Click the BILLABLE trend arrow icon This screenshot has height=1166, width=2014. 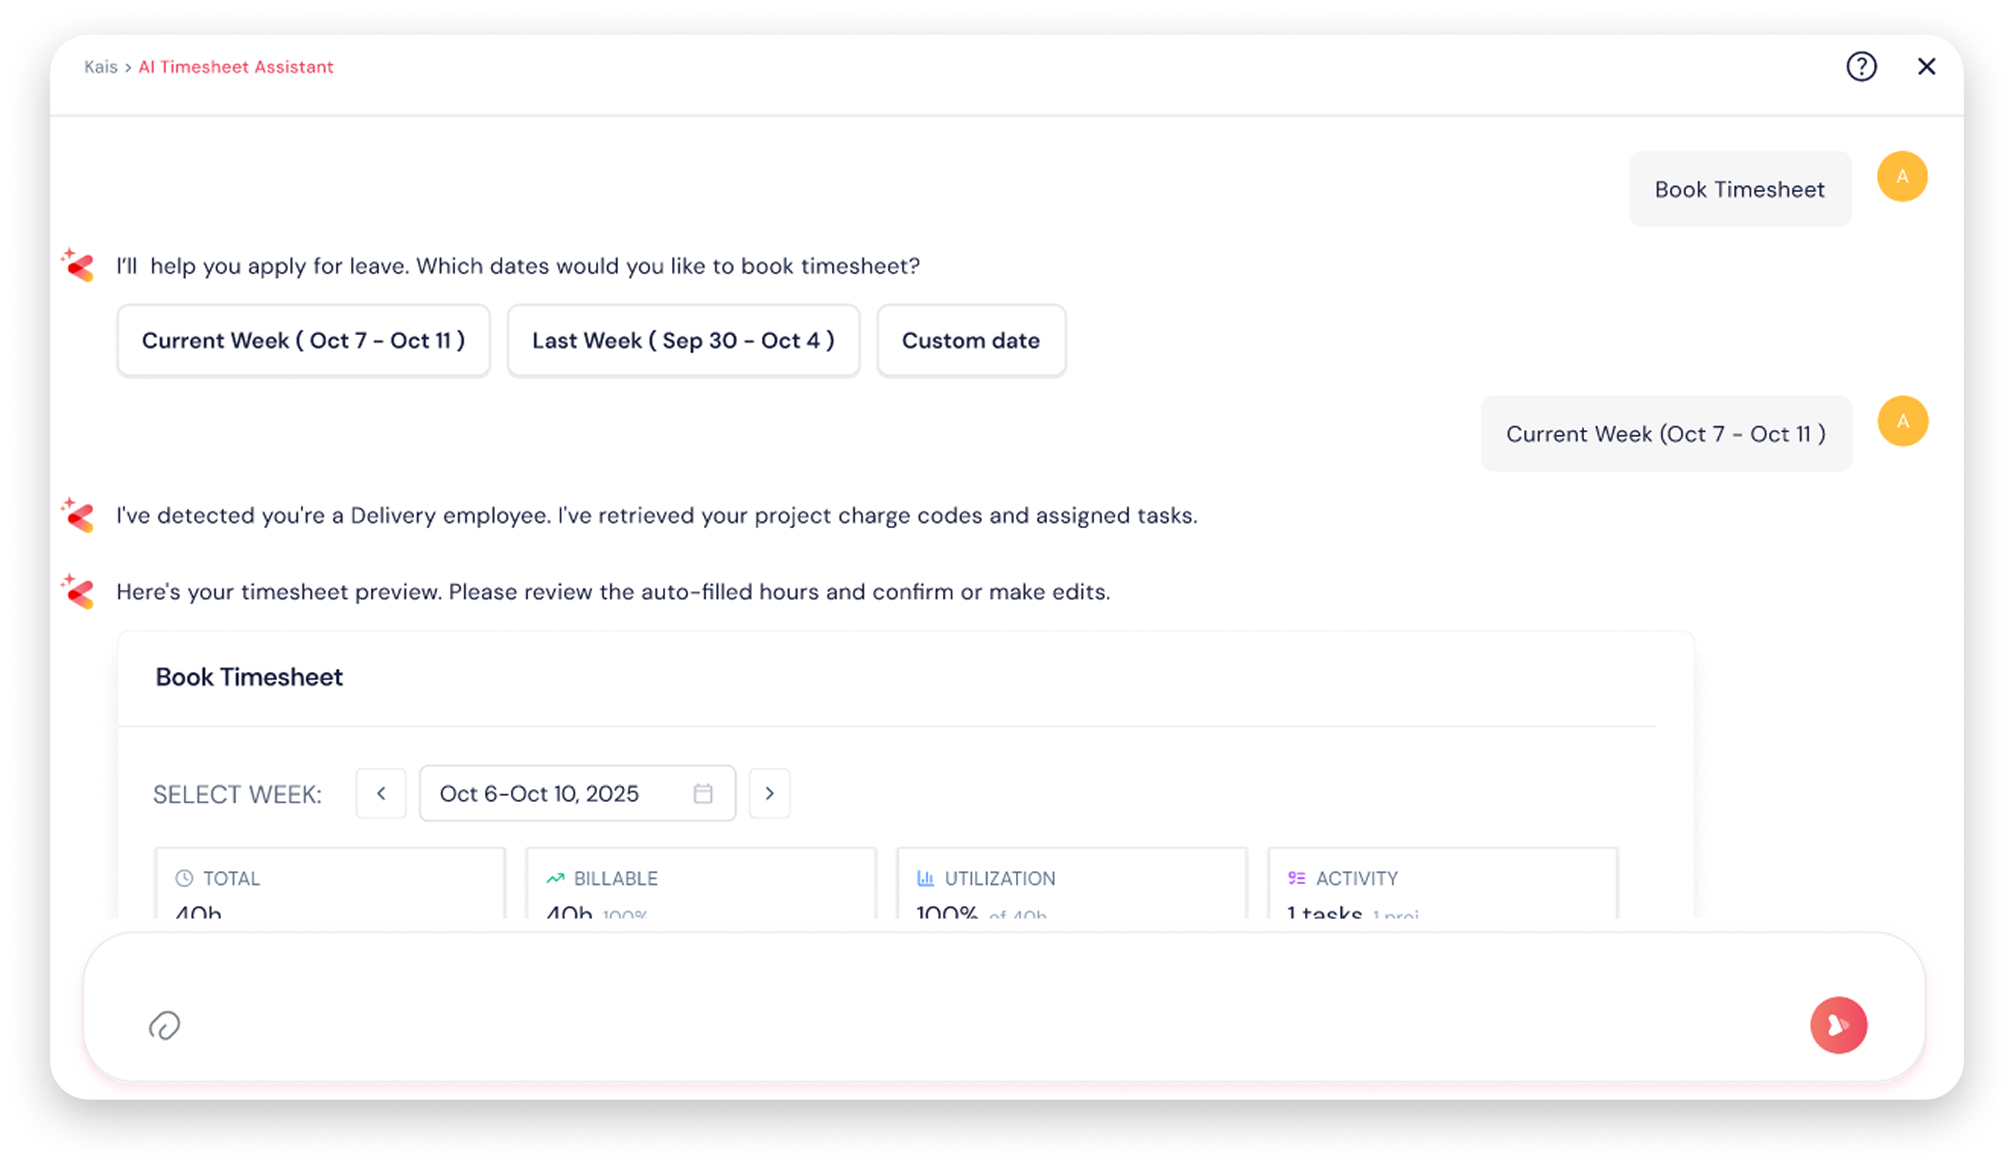(x=555, y=878)
